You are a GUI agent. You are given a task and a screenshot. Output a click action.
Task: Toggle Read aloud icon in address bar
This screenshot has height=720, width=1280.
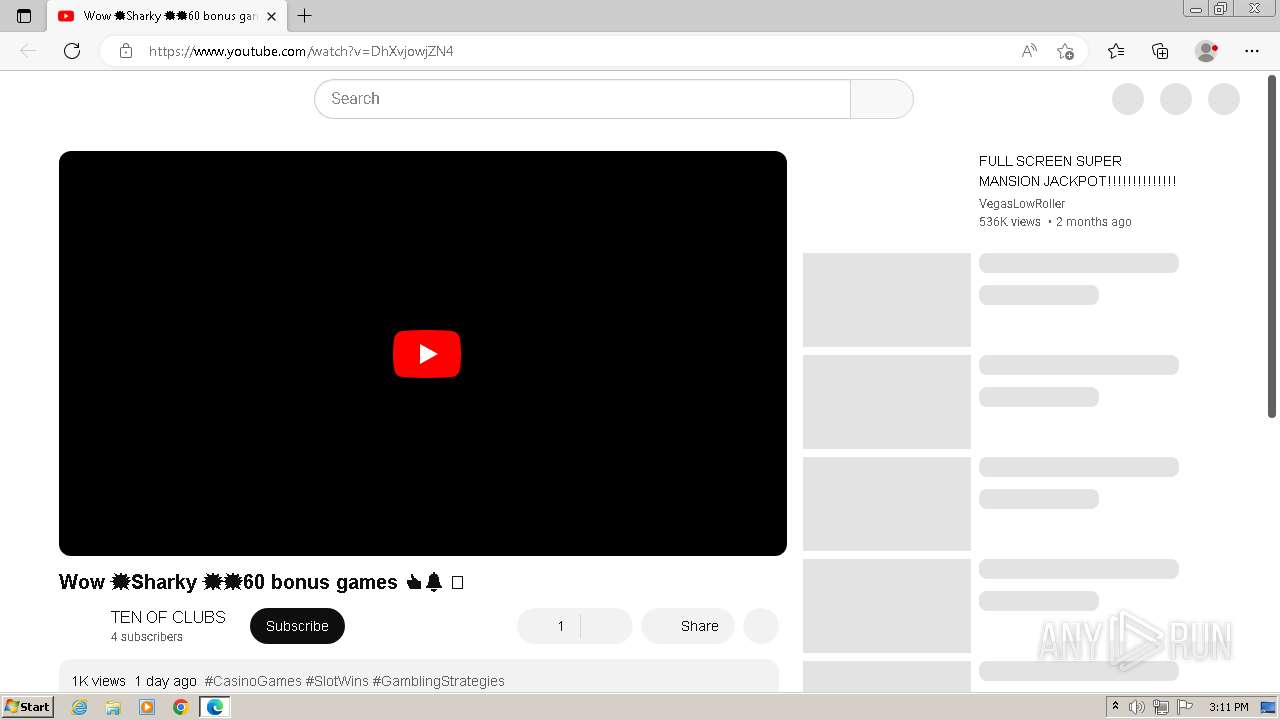(1029, 51)
